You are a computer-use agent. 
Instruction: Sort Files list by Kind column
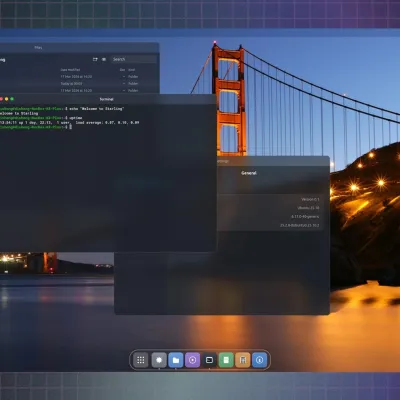(132, 70)
